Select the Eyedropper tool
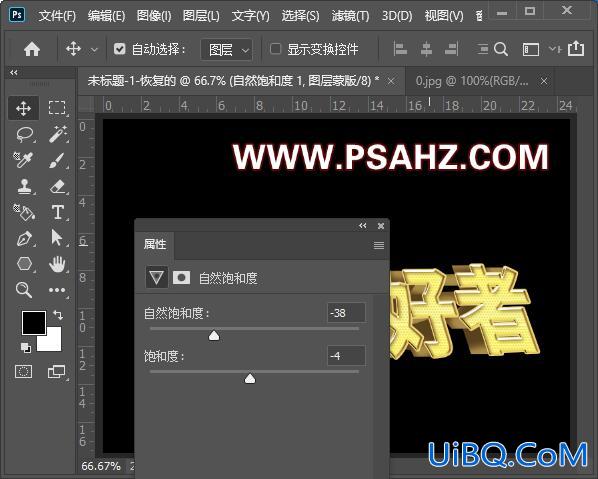 click(x=24, y=160)
